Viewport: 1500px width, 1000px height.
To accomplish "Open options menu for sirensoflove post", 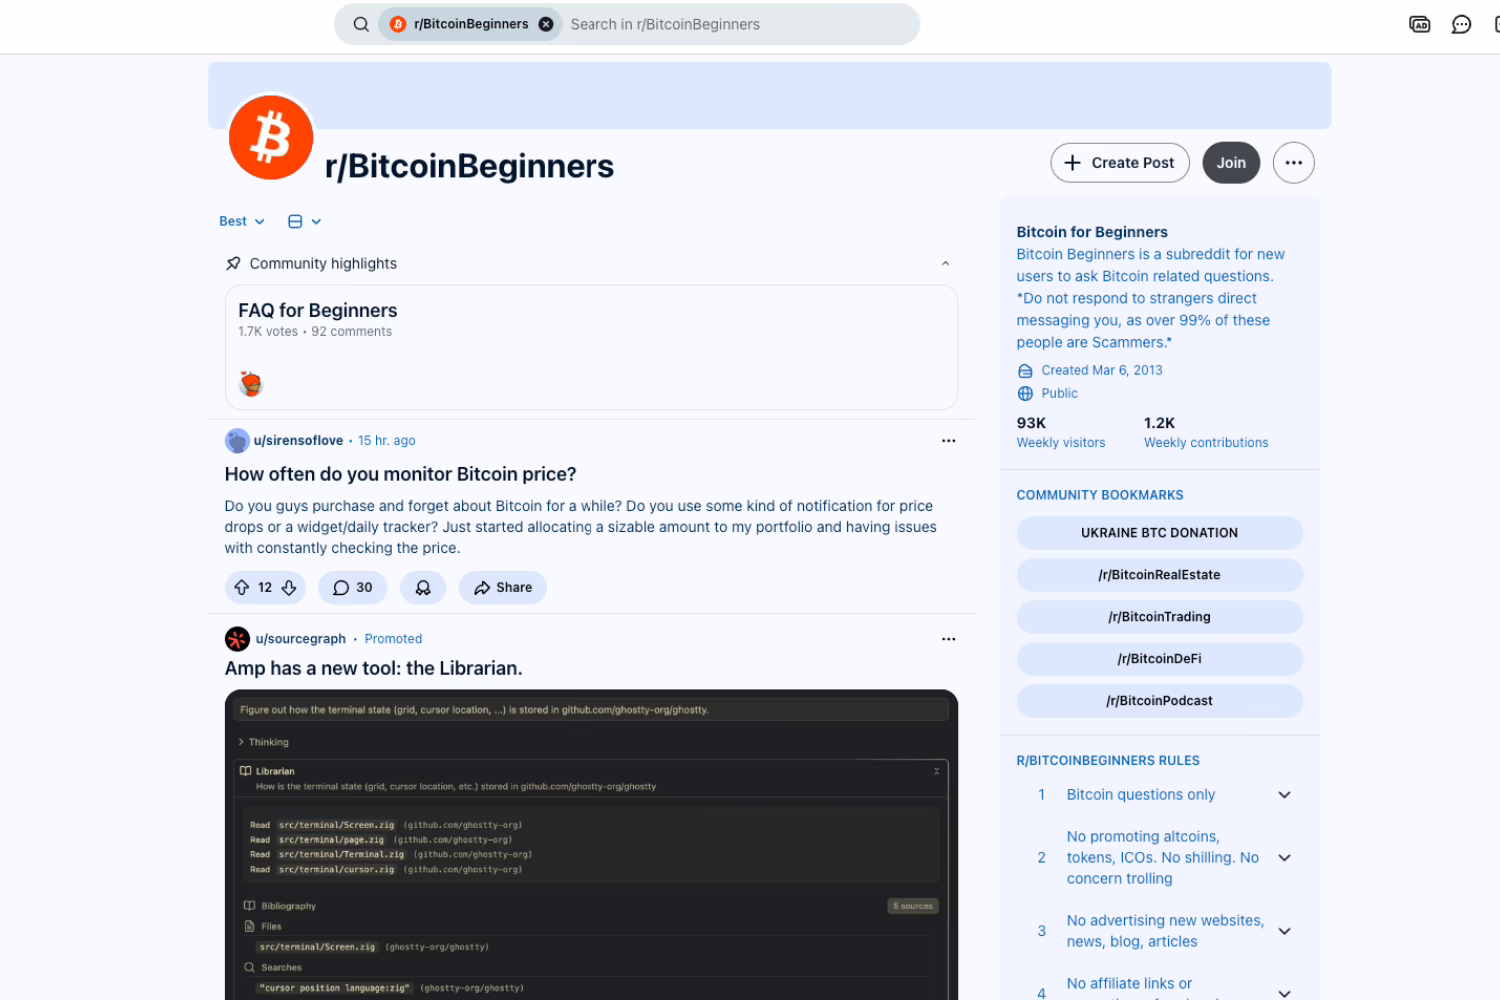I will click(948, 441).
